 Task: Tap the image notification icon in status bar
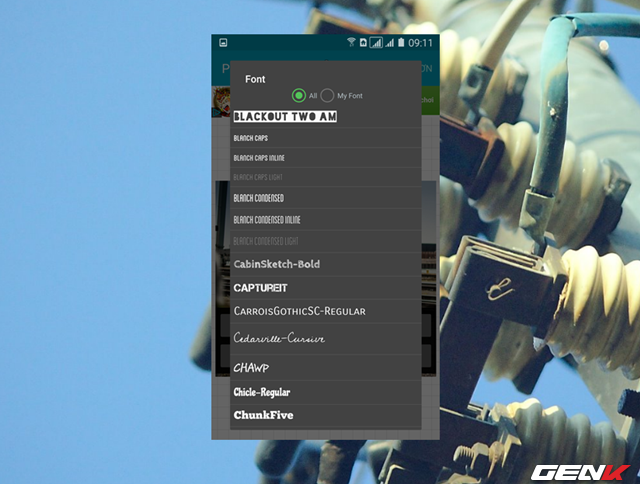(x=224, y=43)
